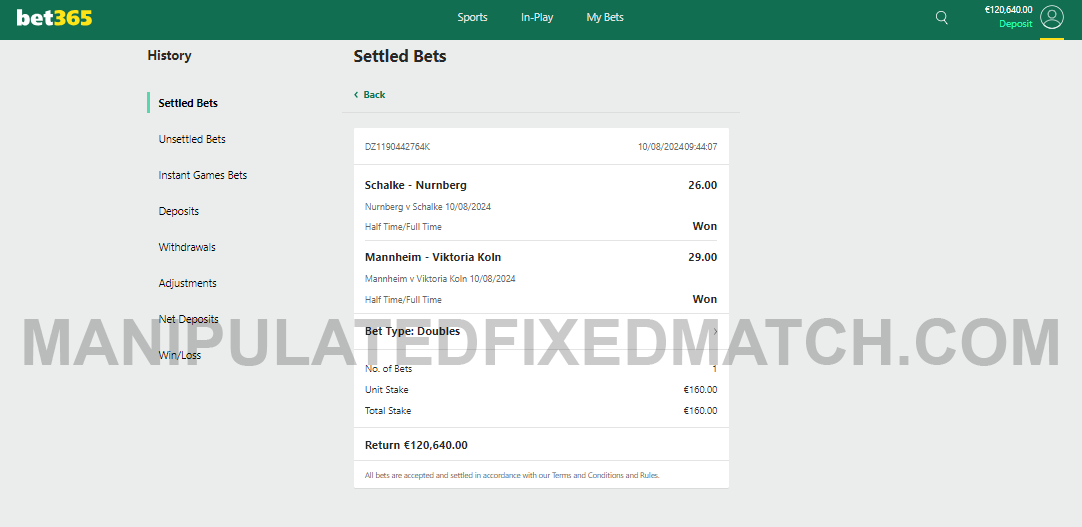1082x527 pixels.
Task: Open Adjustments history item
Action: coord(188,283)
